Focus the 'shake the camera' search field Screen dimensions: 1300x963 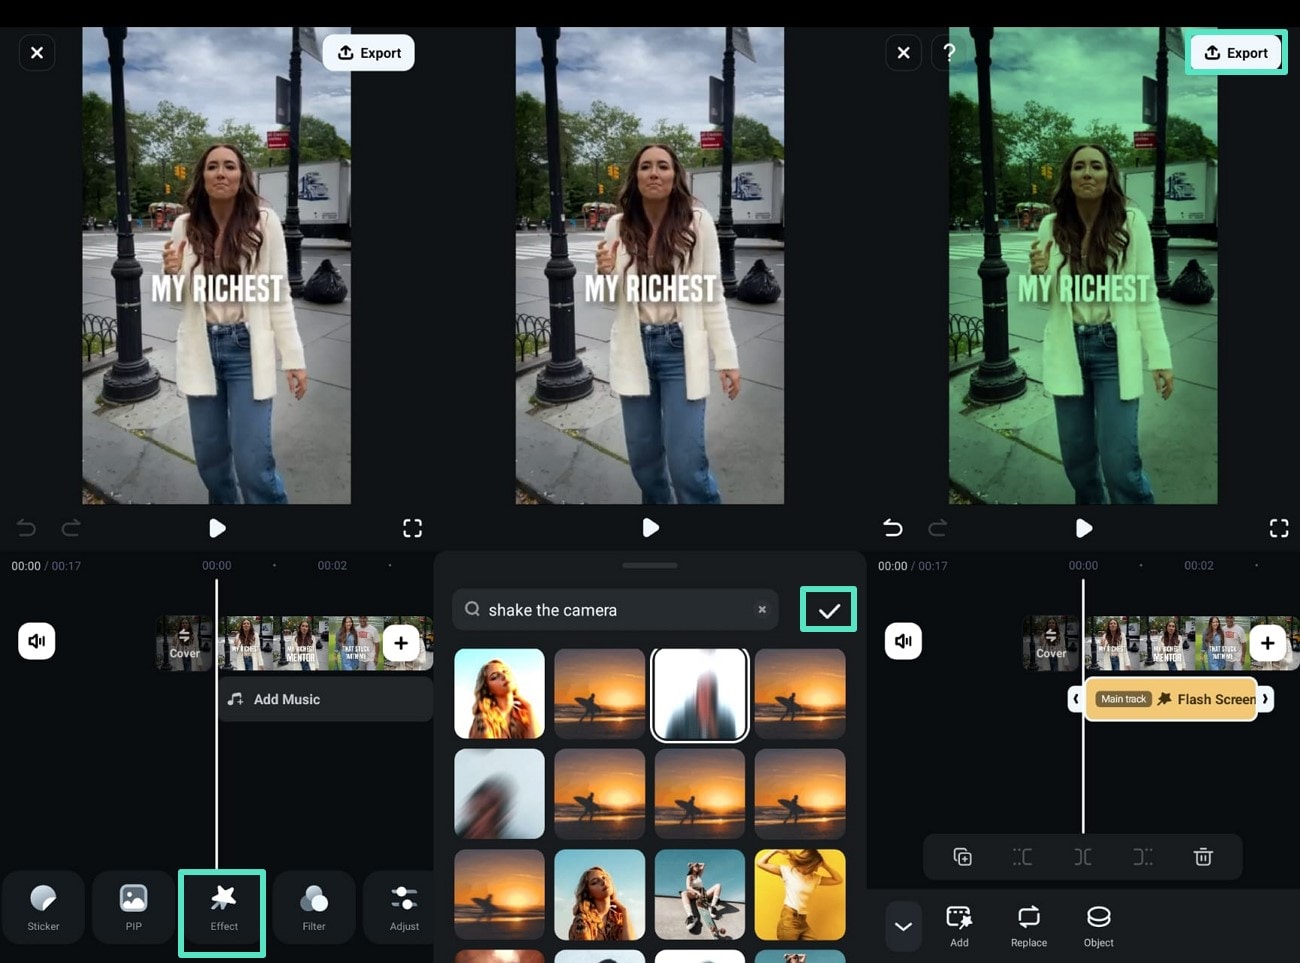coord(615,610)
